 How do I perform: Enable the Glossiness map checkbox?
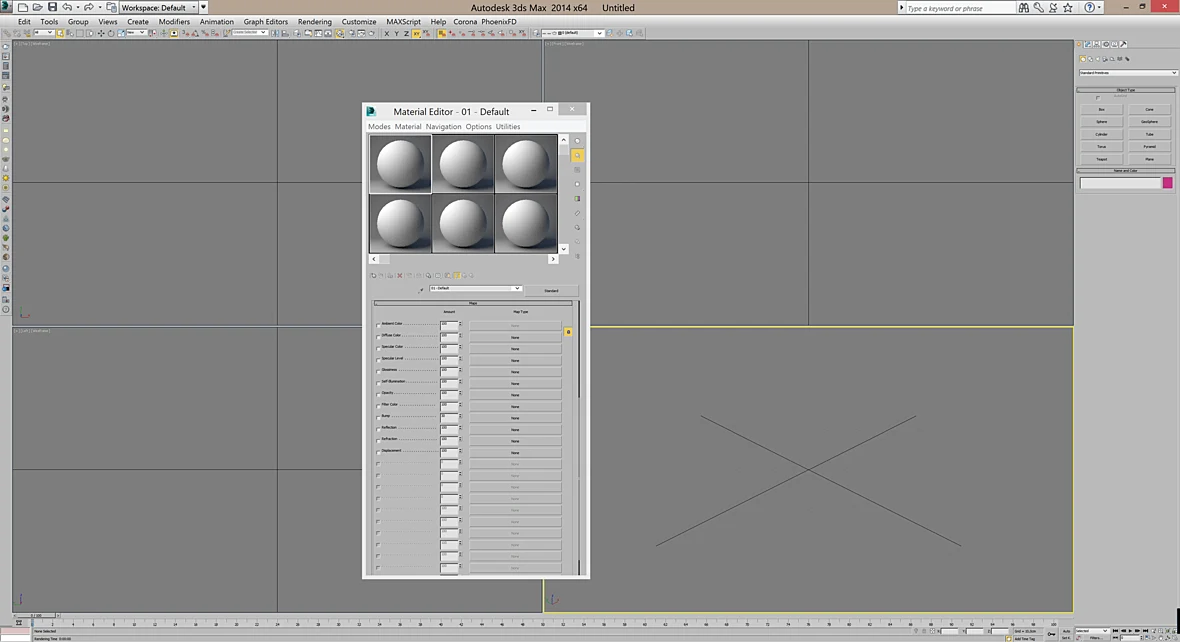pos(378,371)
